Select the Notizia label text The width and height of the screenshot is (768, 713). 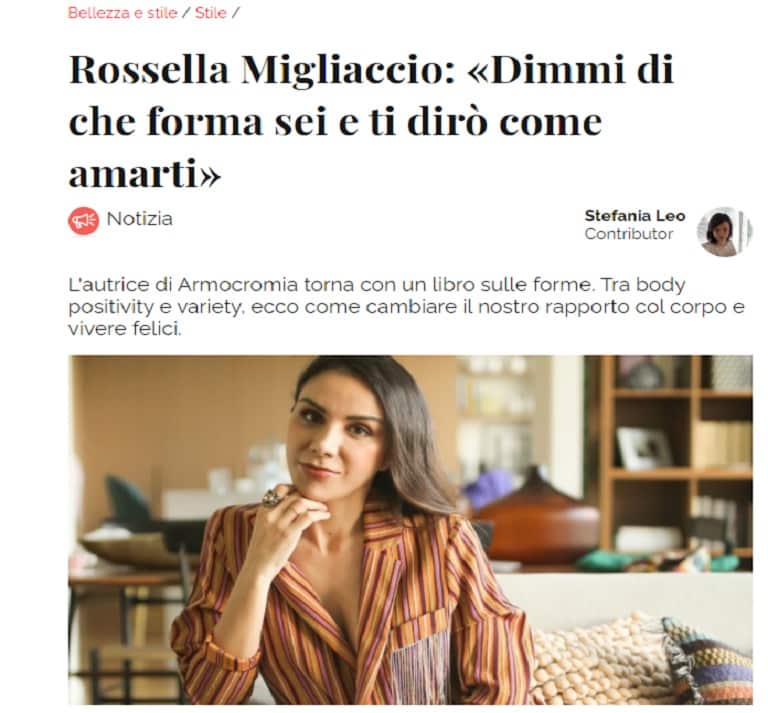pyautogui.click(x=140, y=219)
